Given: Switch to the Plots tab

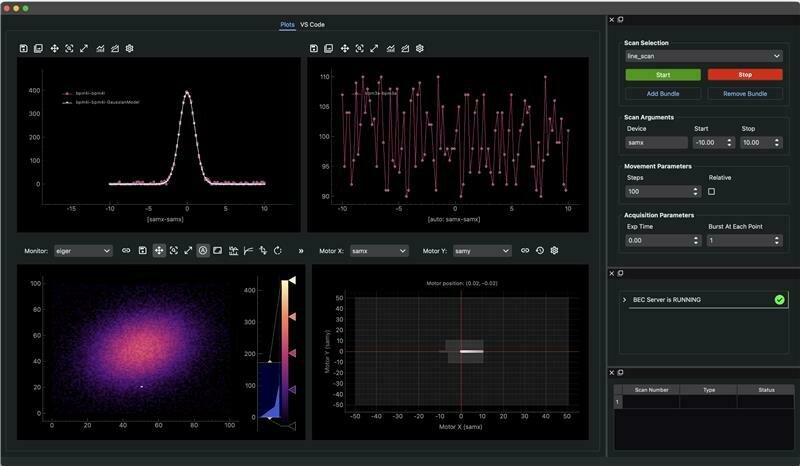Looking at the screenshot, I should coord(287,24).
